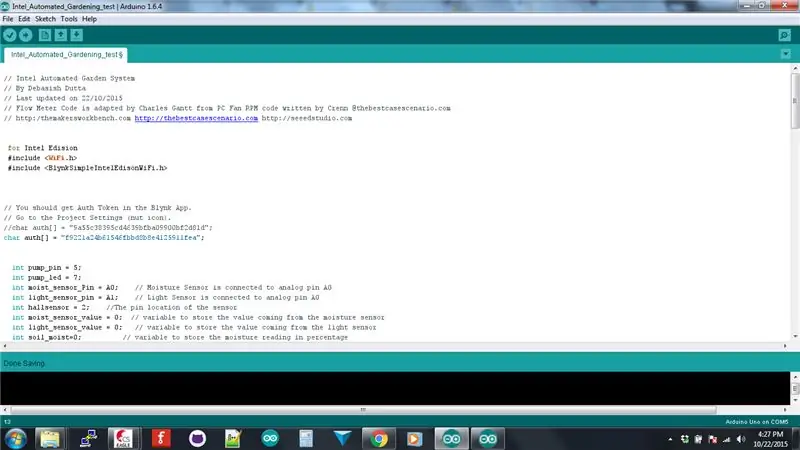
Task: Click the Open sketch up-arrow icon
Action: (x=61, y=35)
